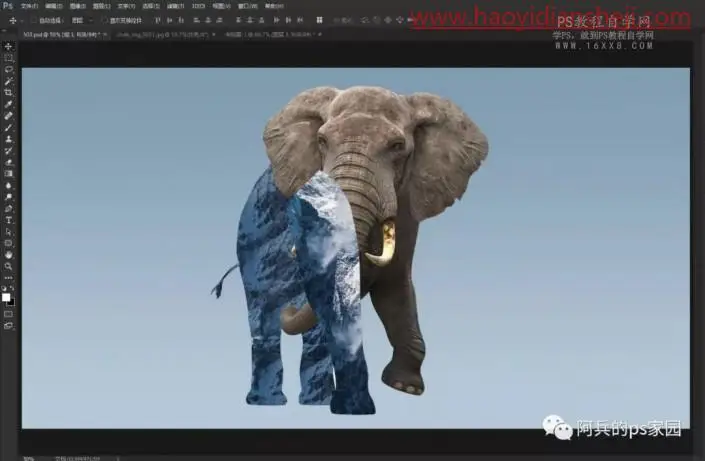The height and width of the screenshot is (461, 705).
Task: Select the Gradient tool
Action: 8,174
